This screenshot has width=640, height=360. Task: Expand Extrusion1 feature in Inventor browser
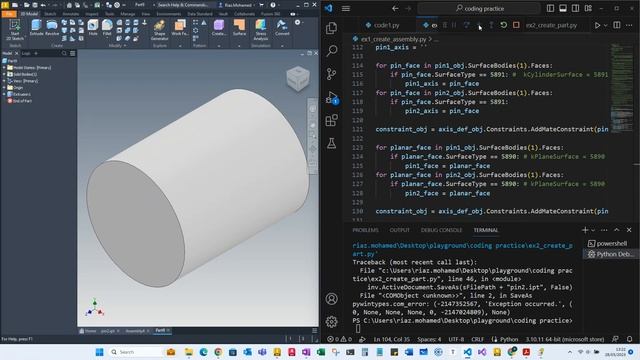click(4, 94)
